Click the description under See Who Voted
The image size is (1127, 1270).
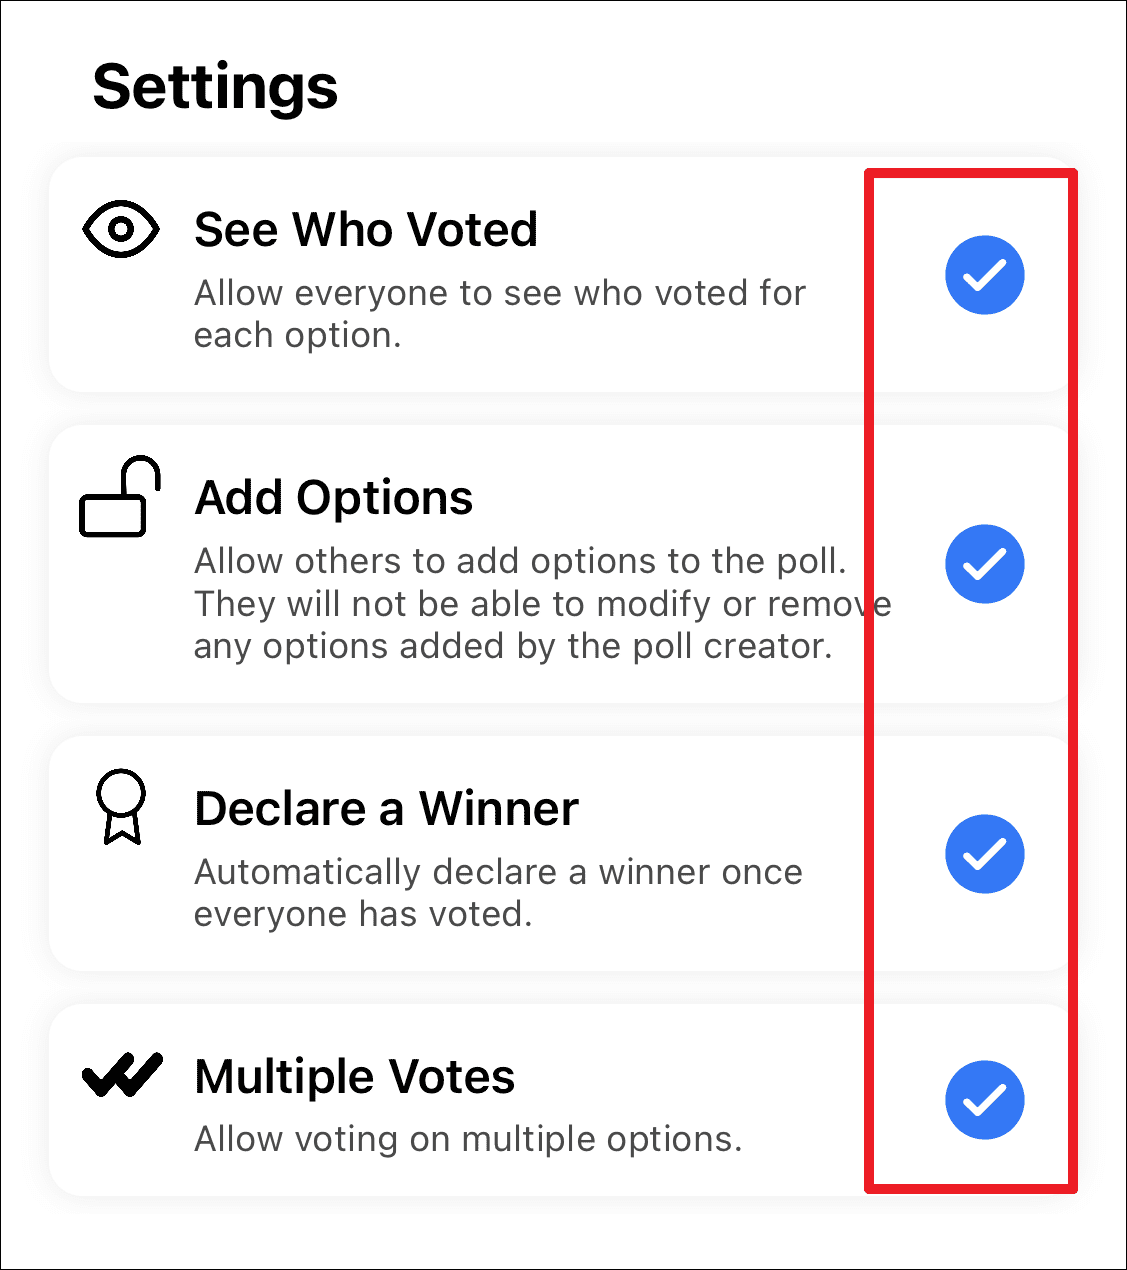(499, 313)
